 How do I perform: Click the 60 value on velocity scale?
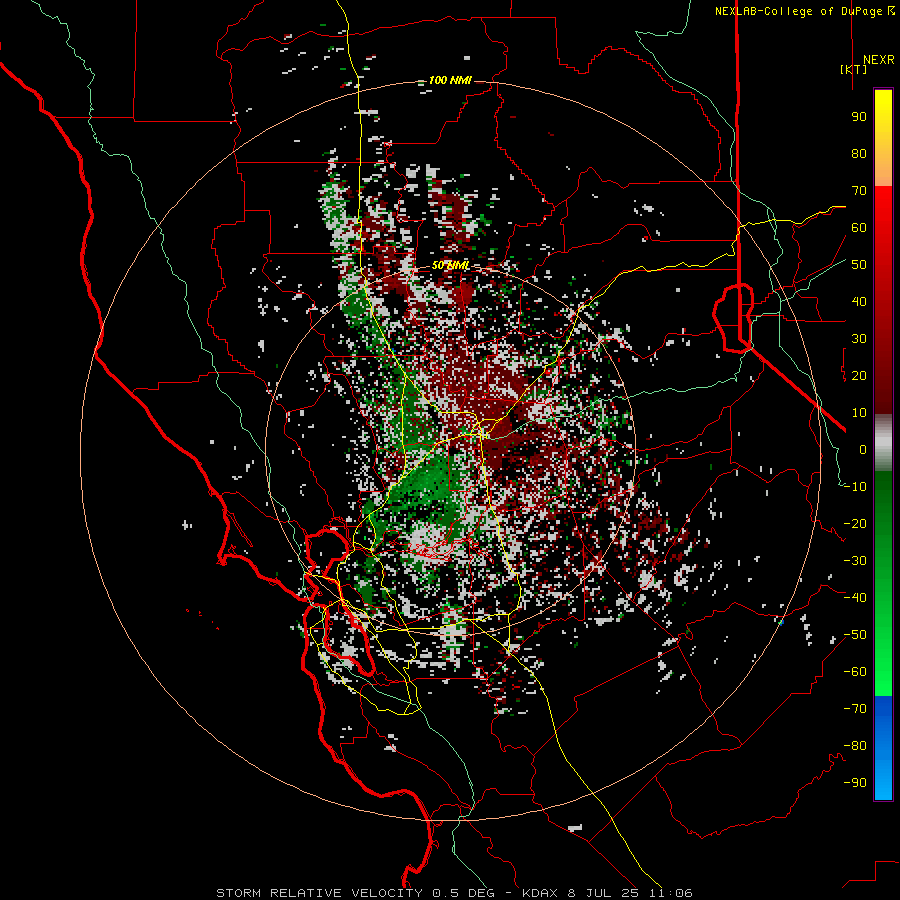click(859, 228)
